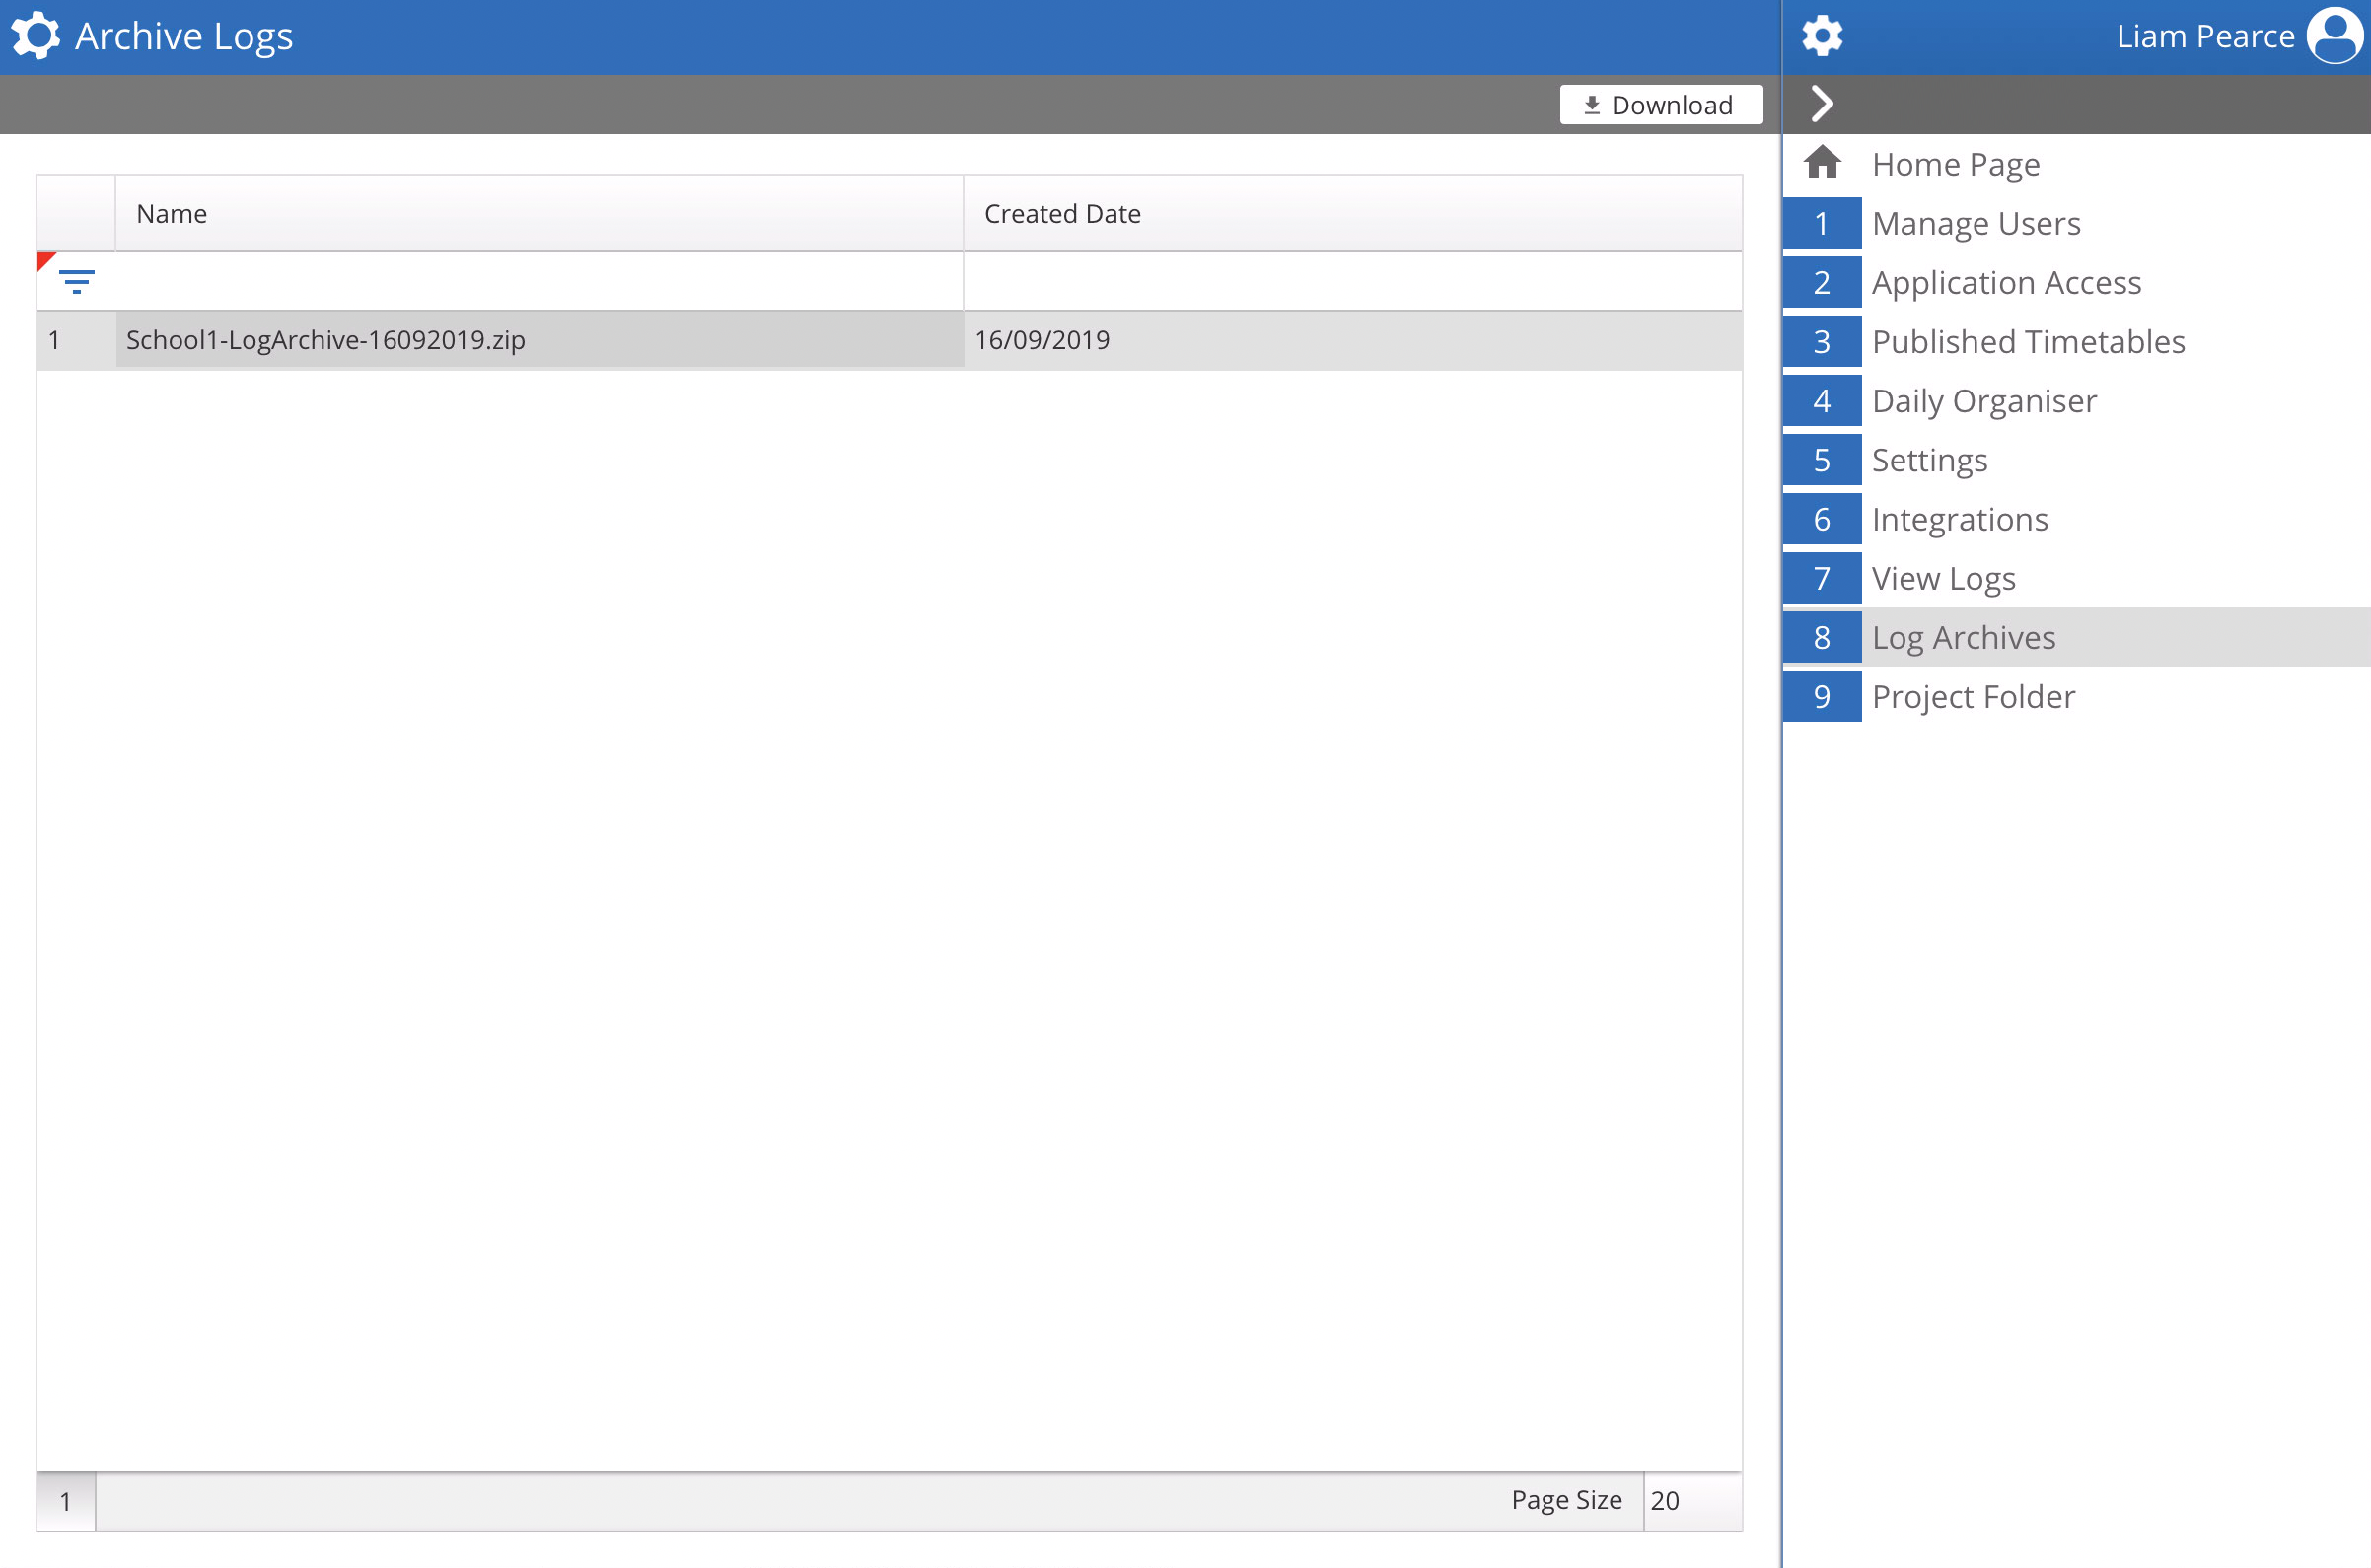Open the Integrations menu entry
This screenshot has width=2371, height=1568.
pos(1959,520)
